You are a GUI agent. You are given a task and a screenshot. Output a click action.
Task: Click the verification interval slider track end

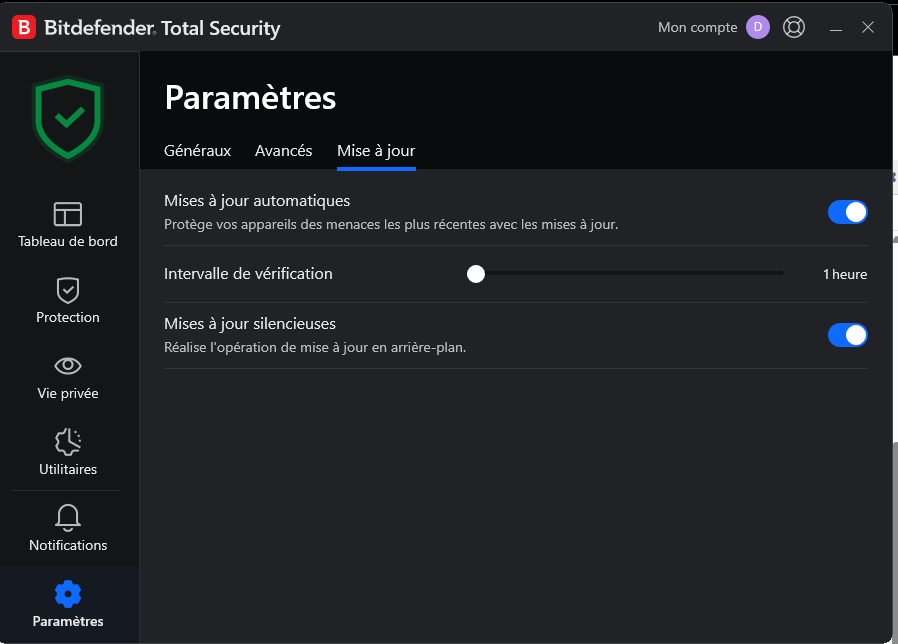[780, 273]
